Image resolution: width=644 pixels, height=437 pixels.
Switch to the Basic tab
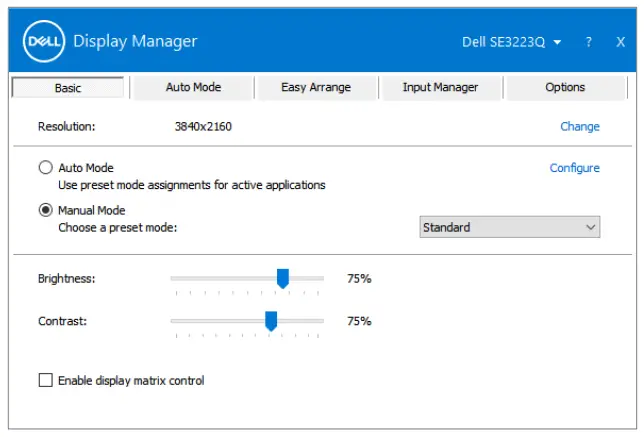(x=68, y=87)
